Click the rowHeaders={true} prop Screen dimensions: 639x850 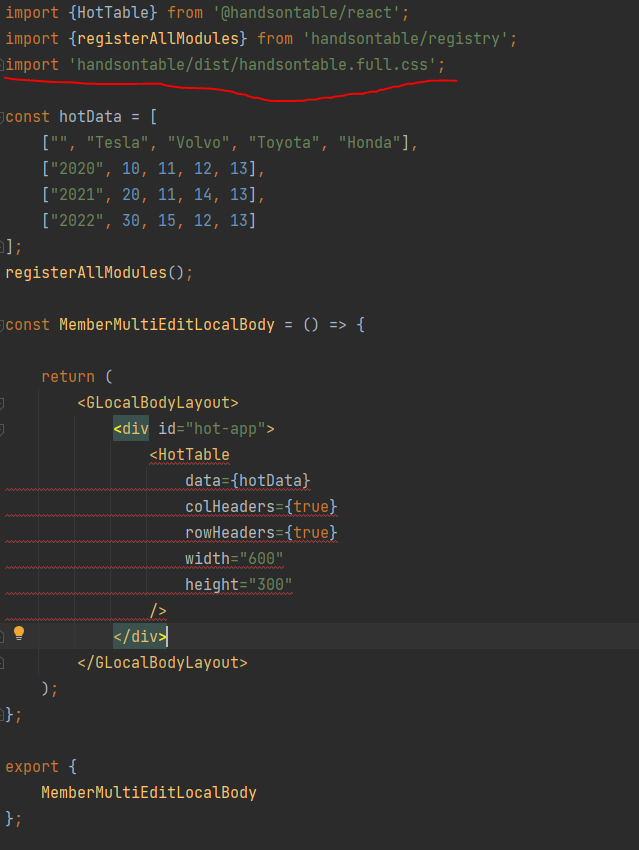tap(261, 533)
